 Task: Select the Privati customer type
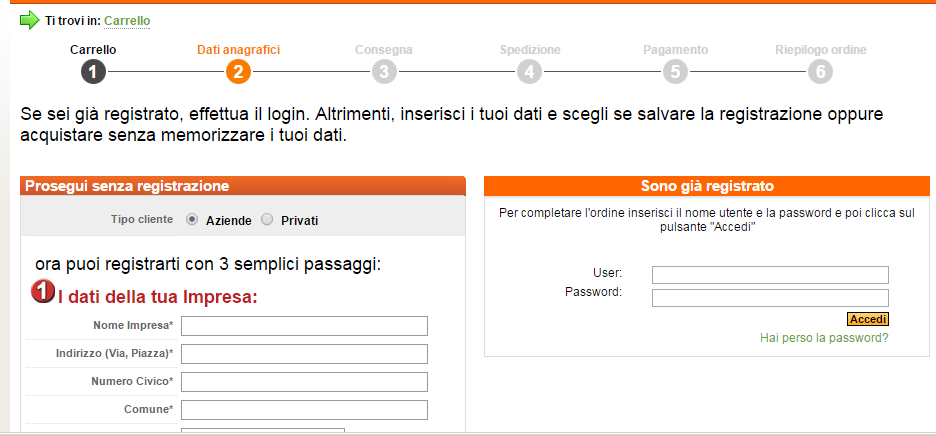pos(267,219)
